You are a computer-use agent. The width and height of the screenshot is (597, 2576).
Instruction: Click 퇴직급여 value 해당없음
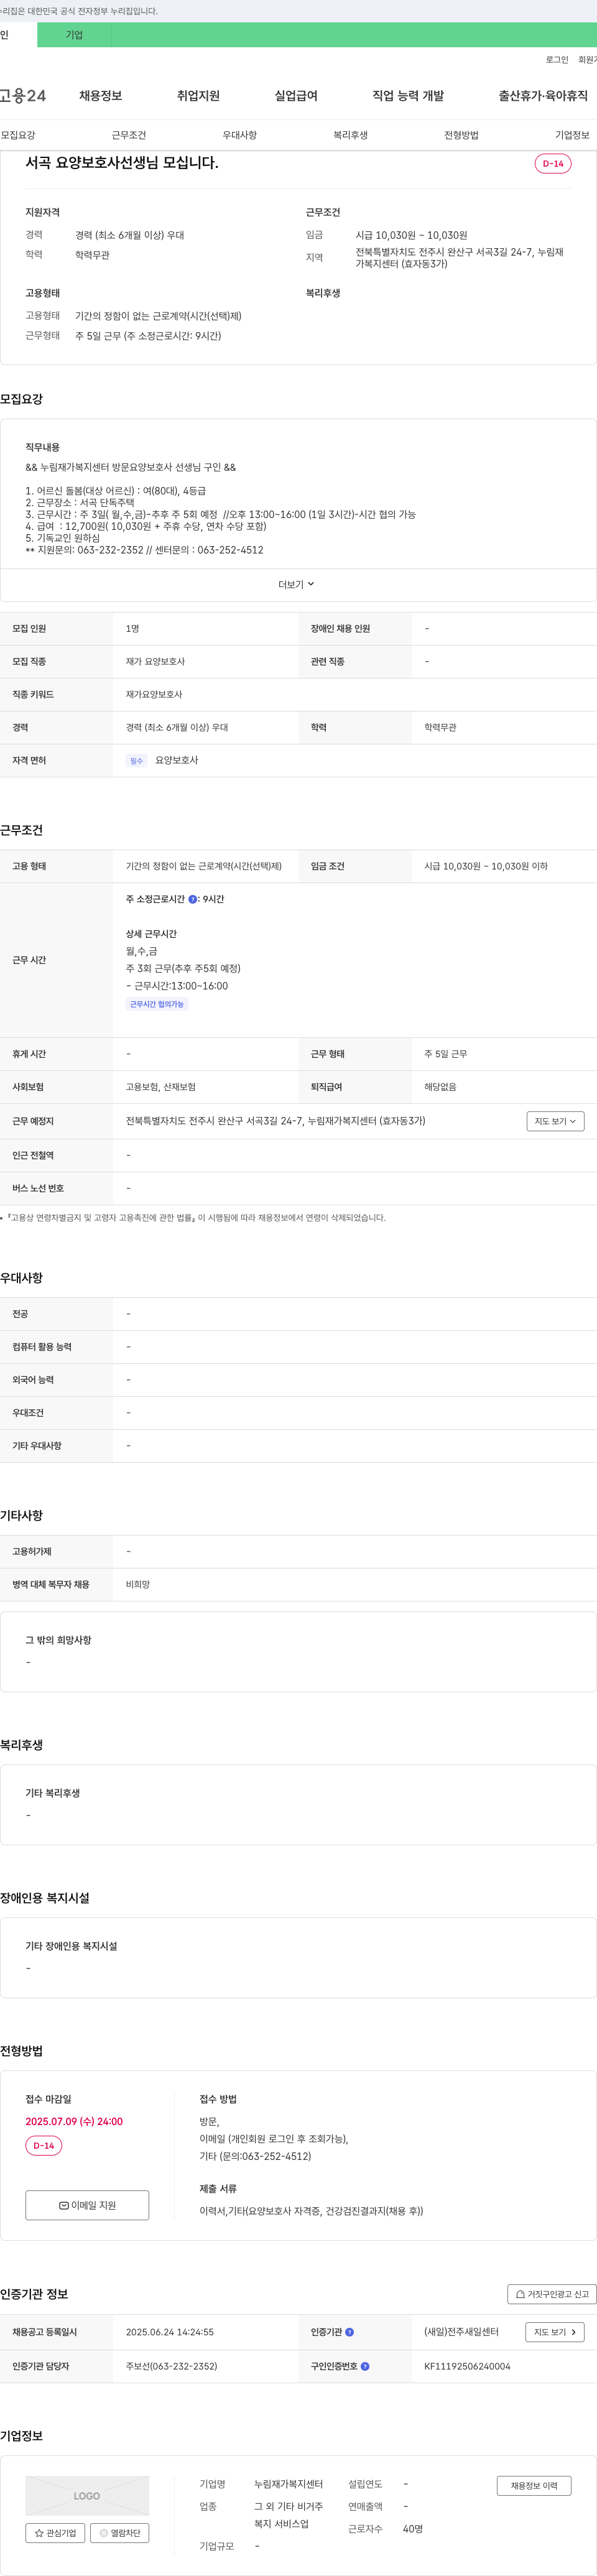click(440, 1087)
